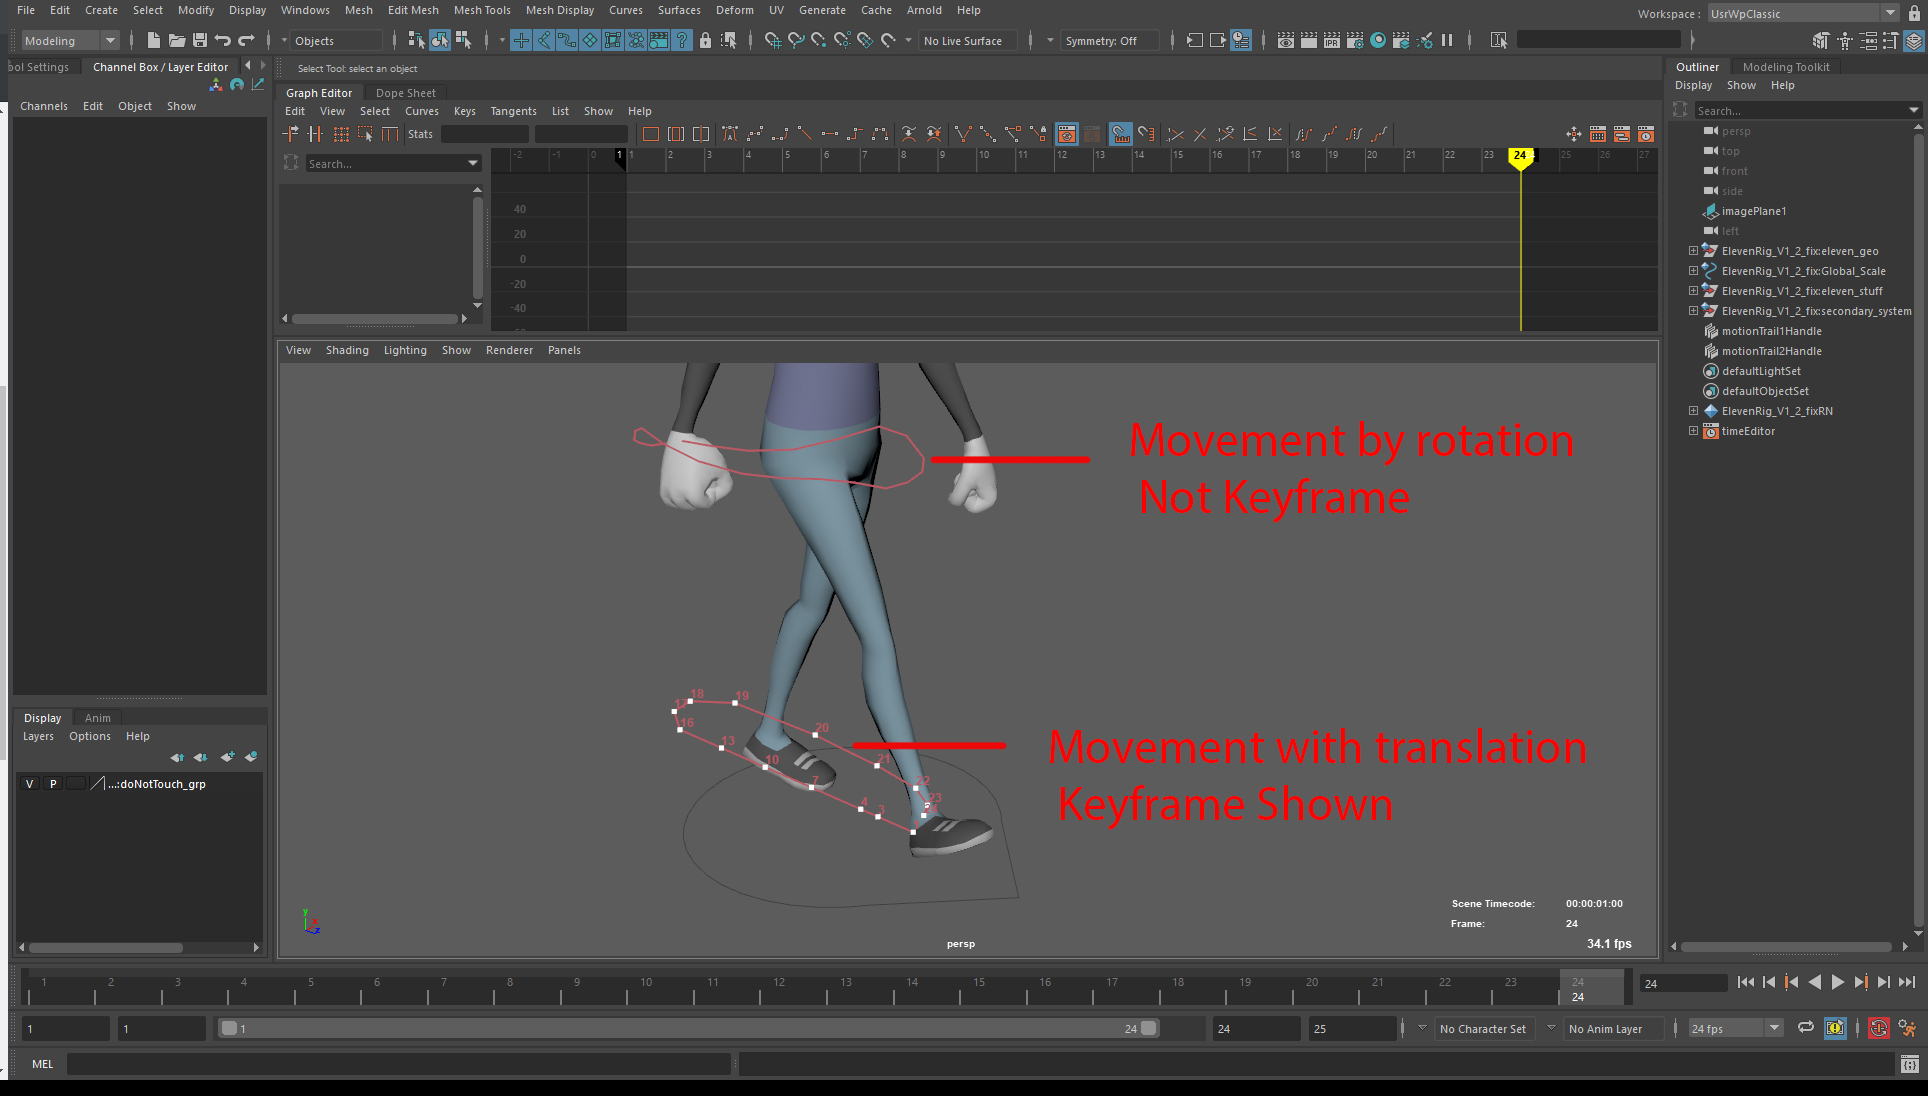Open the Modeling menu set dropdown

[70, 41]
